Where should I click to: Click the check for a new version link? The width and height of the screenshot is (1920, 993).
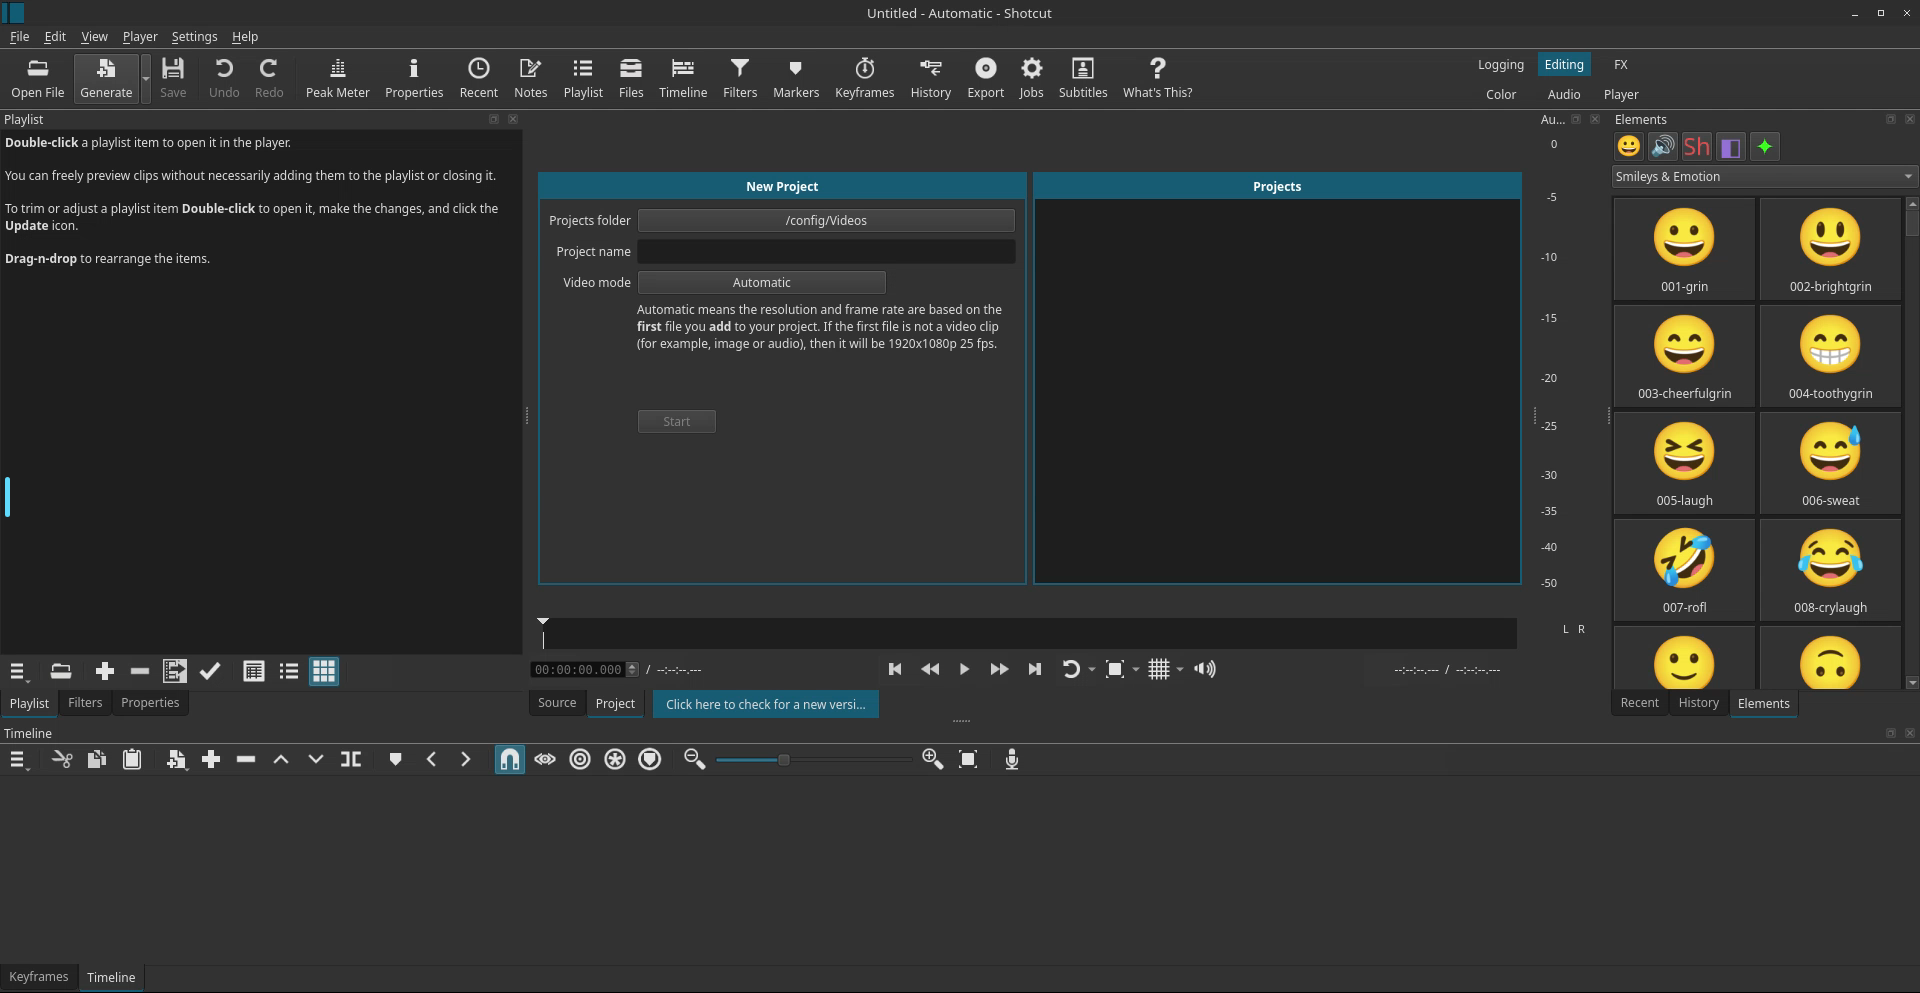pyautogui.click(x=766, y=705)
